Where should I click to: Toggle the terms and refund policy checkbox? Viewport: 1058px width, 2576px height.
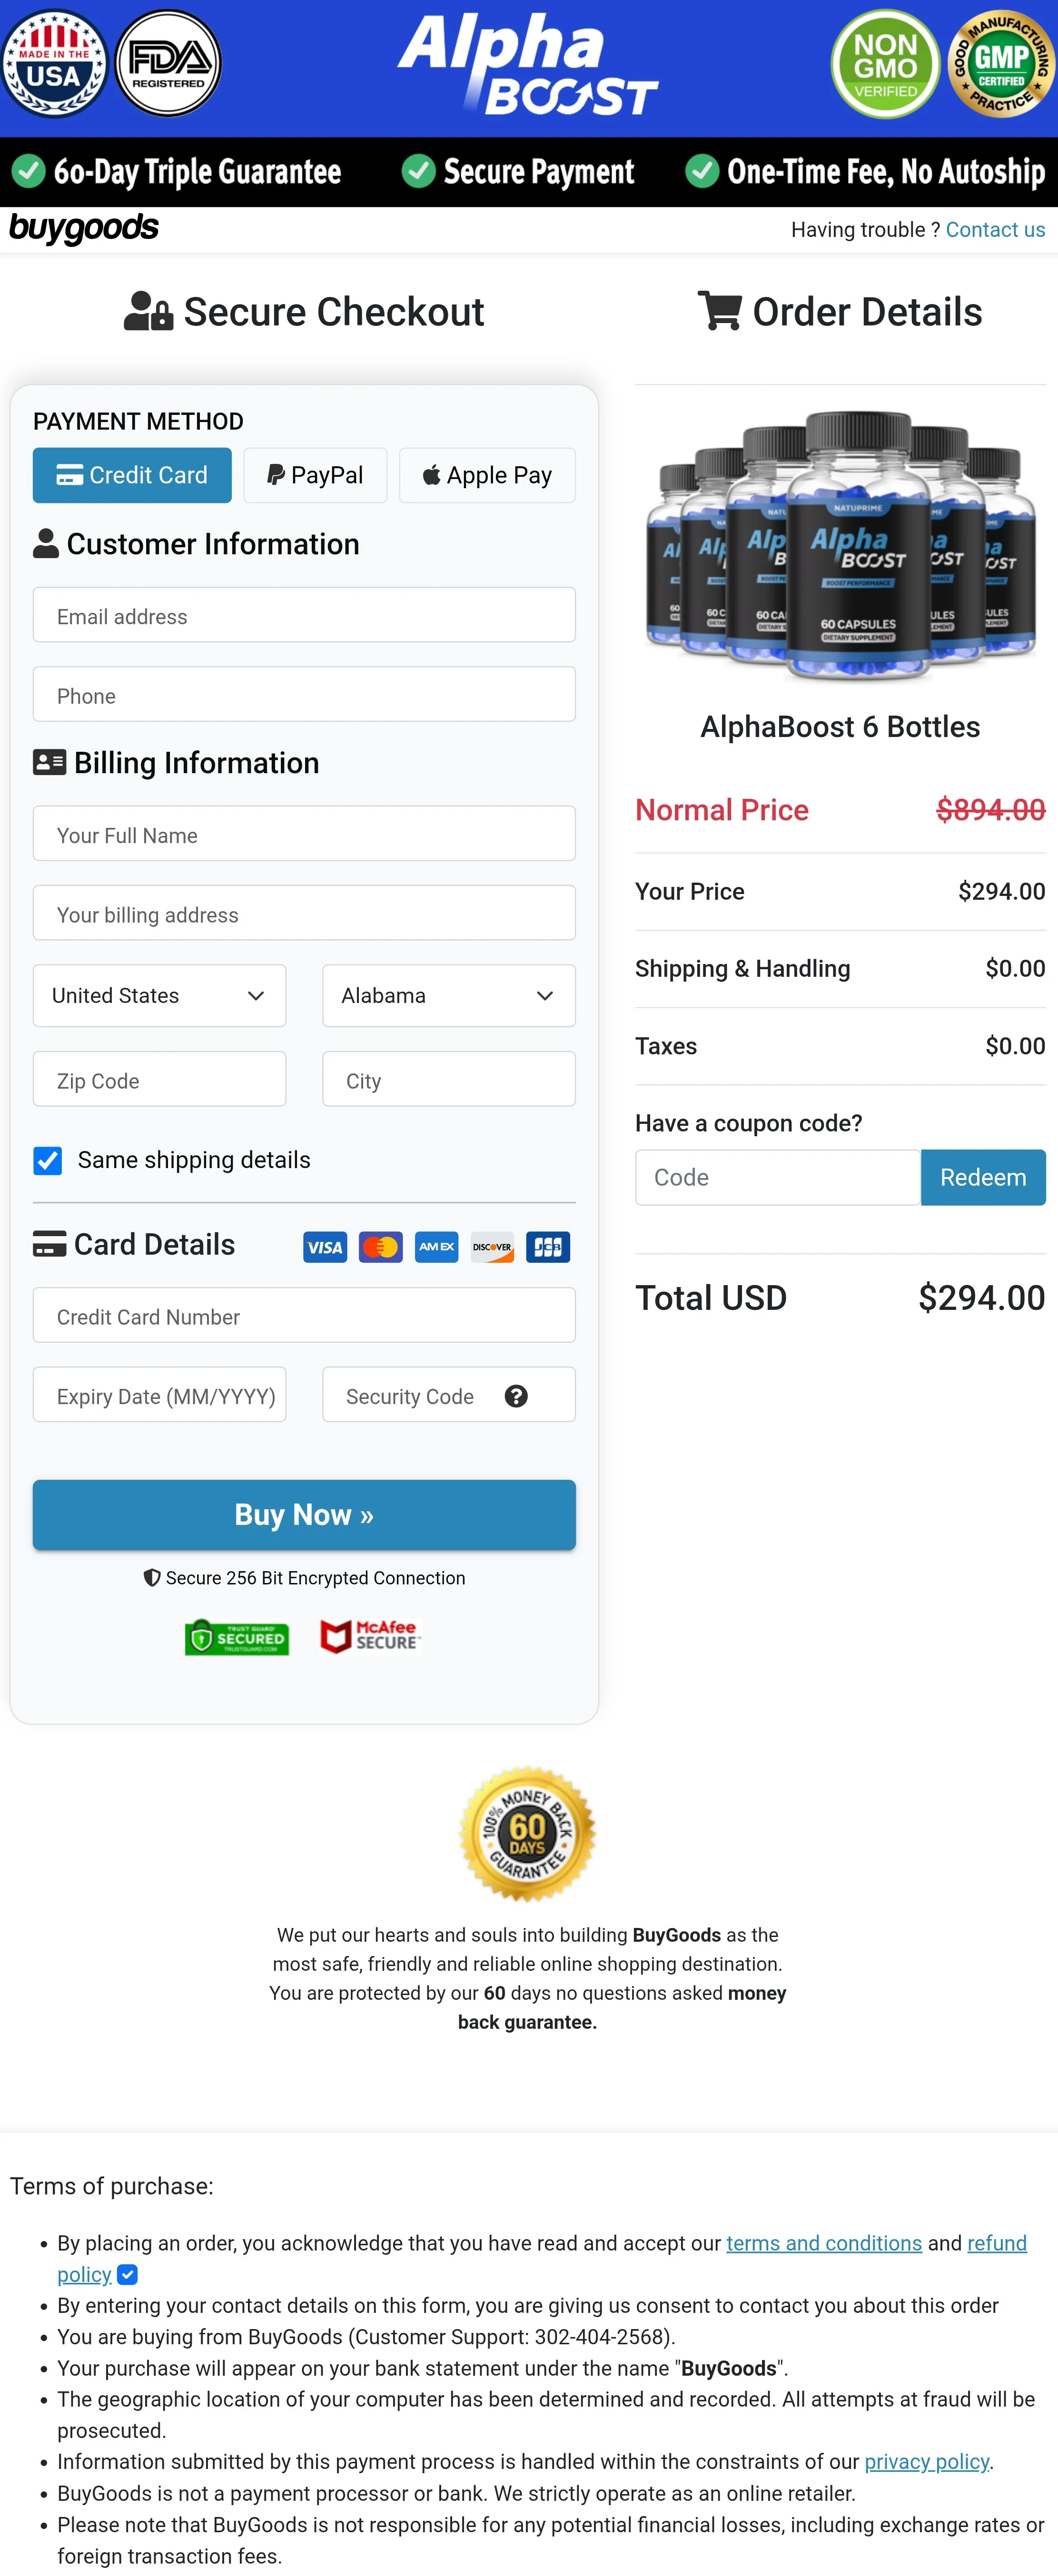128,2275
